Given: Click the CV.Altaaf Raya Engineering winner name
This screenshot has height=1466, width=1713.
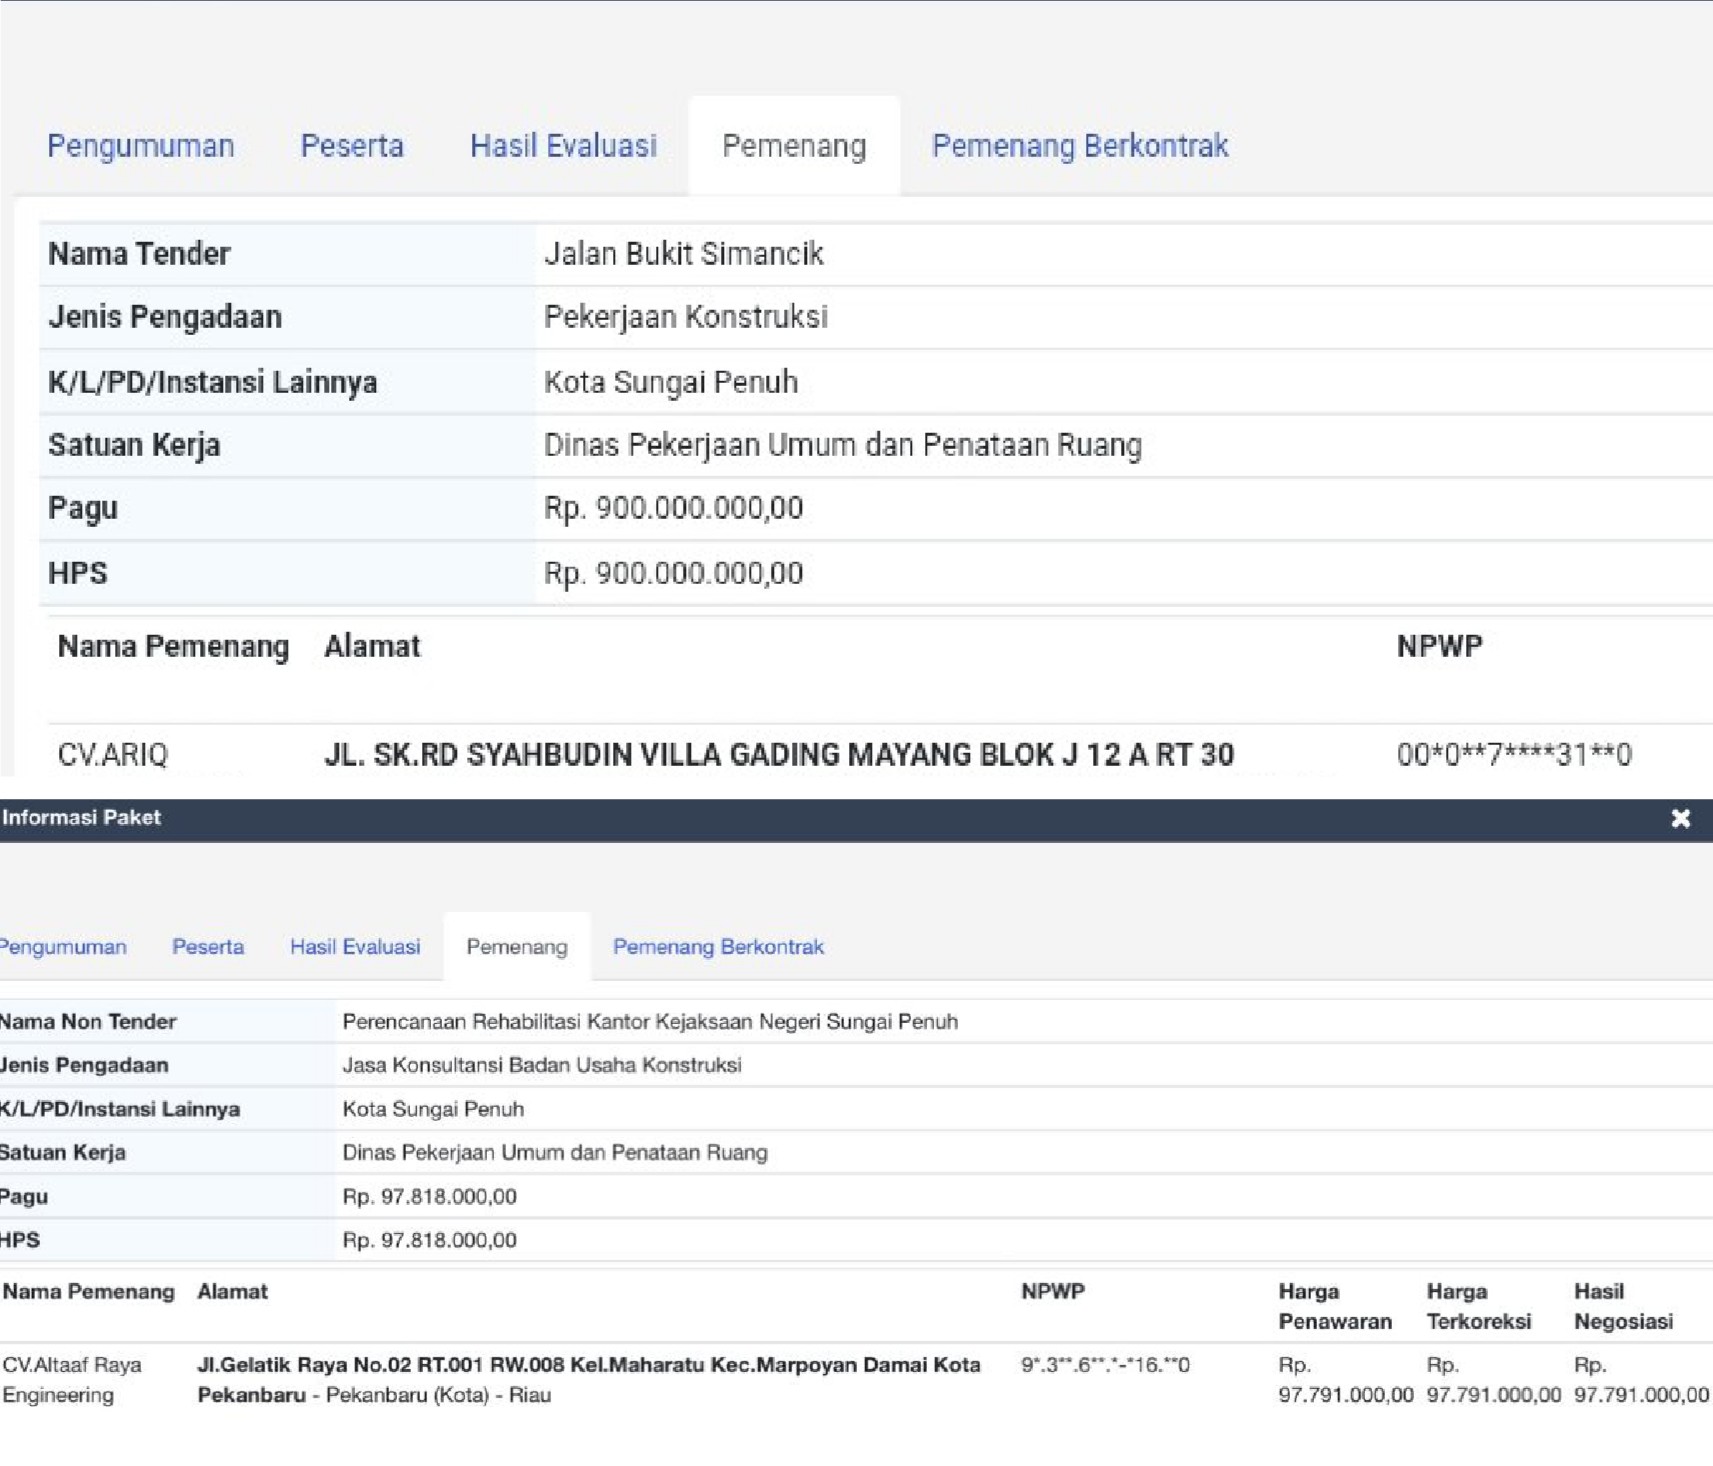Looking at the screenshot, I should tap(72, 1379).
